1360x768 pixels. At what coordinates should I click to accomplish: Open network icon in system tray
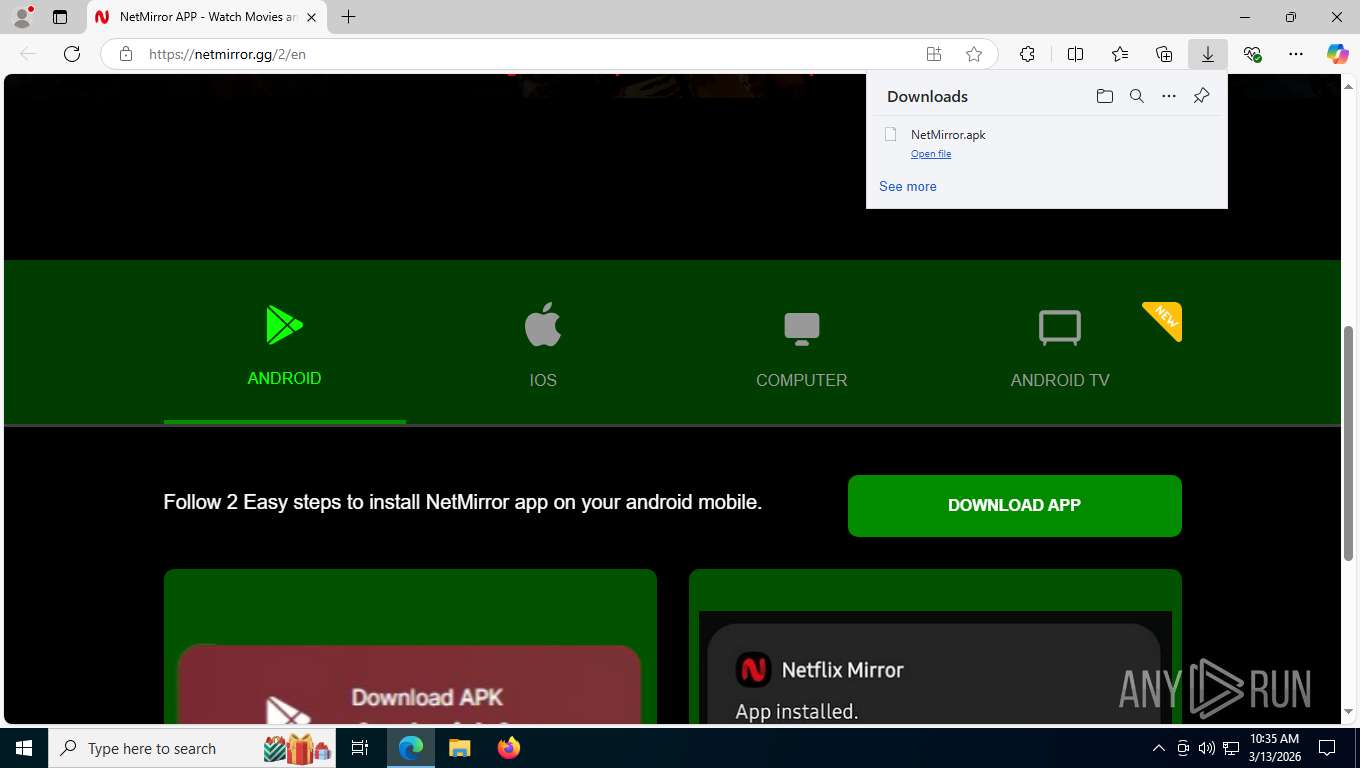pos(1231,748)
